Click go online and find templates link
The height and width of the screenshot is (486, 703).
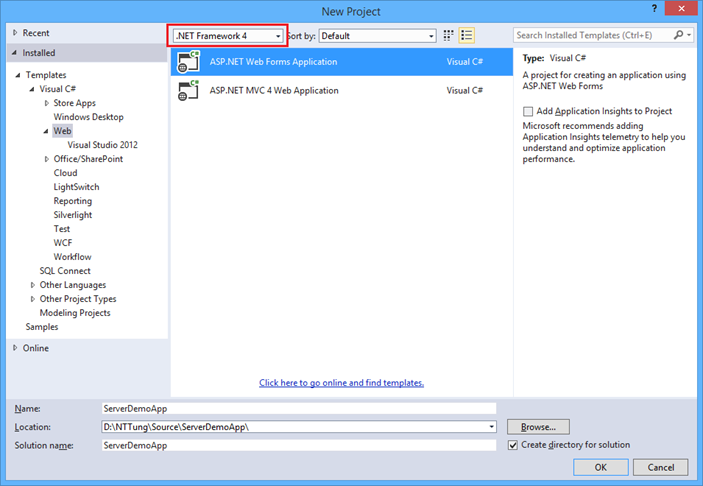point(341,383)
